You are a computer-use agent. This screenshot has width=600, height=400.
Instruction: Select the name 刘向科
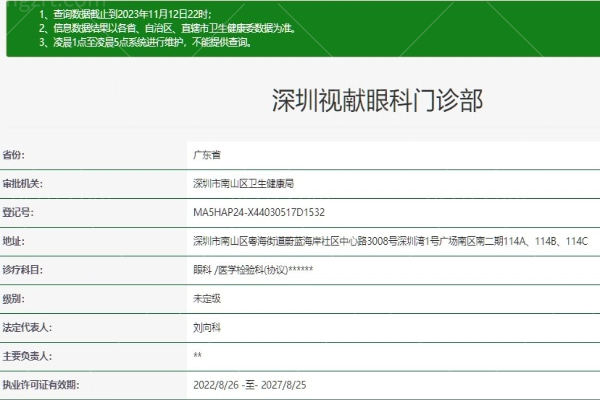(x=207, y=327)
